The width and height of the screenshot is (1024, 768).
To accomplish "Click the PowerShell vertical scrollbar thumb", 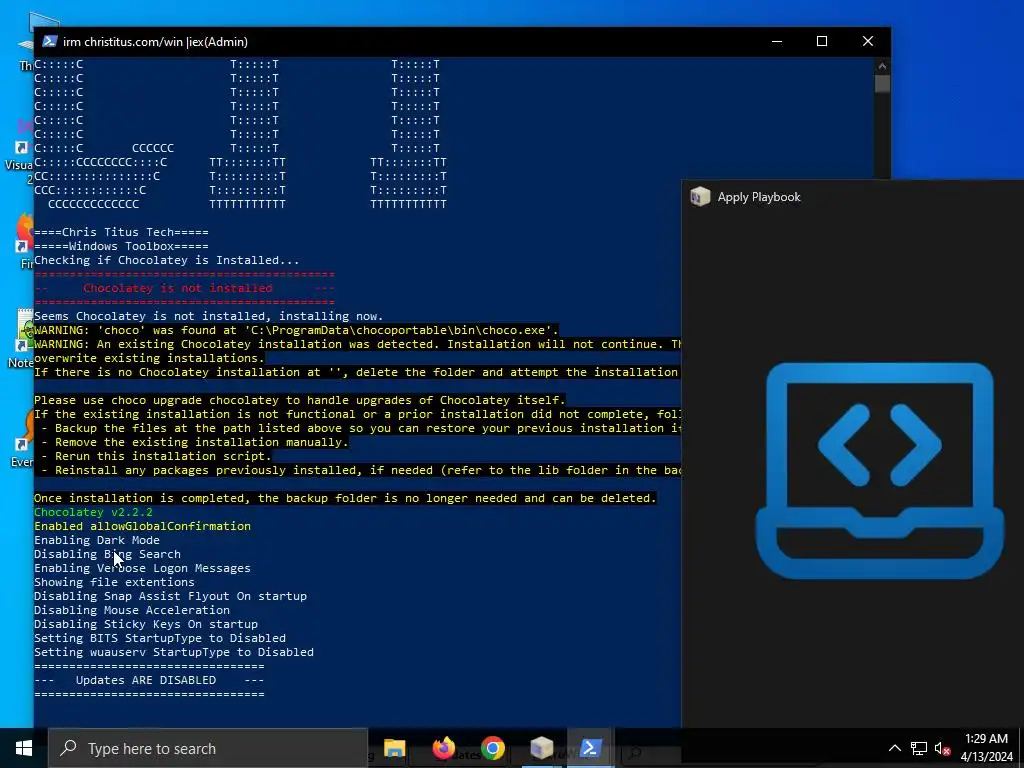I will [x=882, y=84].
